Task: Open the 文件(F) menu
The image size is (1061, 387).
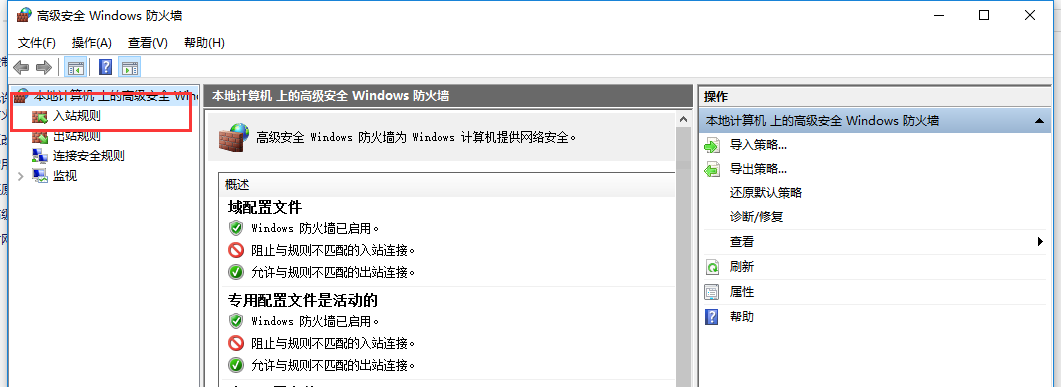Action: pos(37,43)
